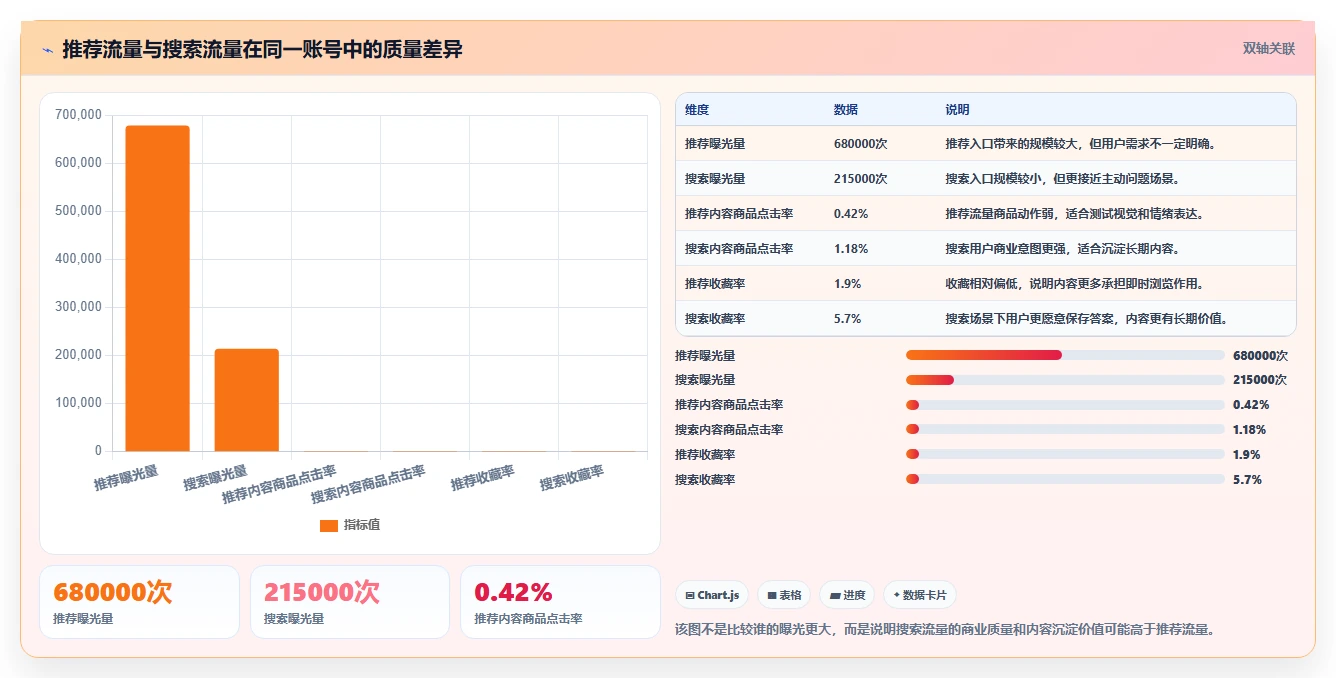Image resolution: width=1336 pixels, height=678 pixels.
Task: Select table cell 1.9%
Action: click(848, 284)
